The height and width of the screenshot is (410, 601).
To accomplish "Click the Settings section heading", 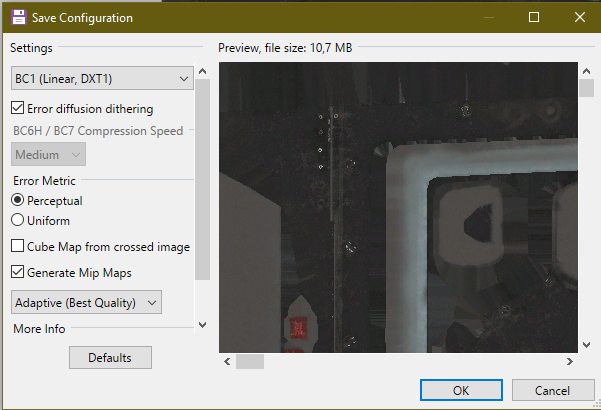I will click(x=31, y=48).
